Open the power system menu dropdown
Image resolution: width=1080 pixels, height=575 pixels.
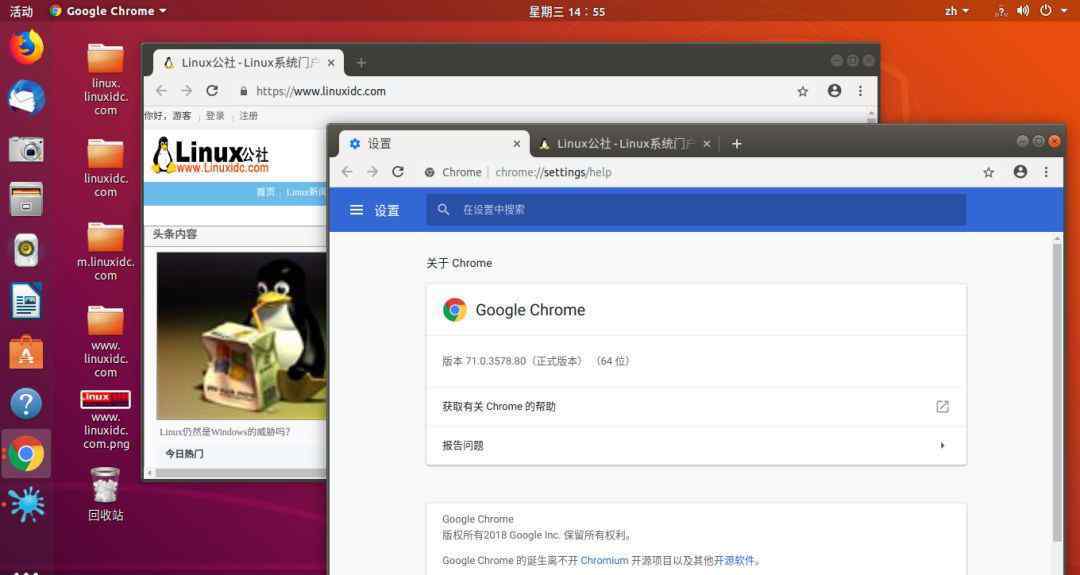1054,11
